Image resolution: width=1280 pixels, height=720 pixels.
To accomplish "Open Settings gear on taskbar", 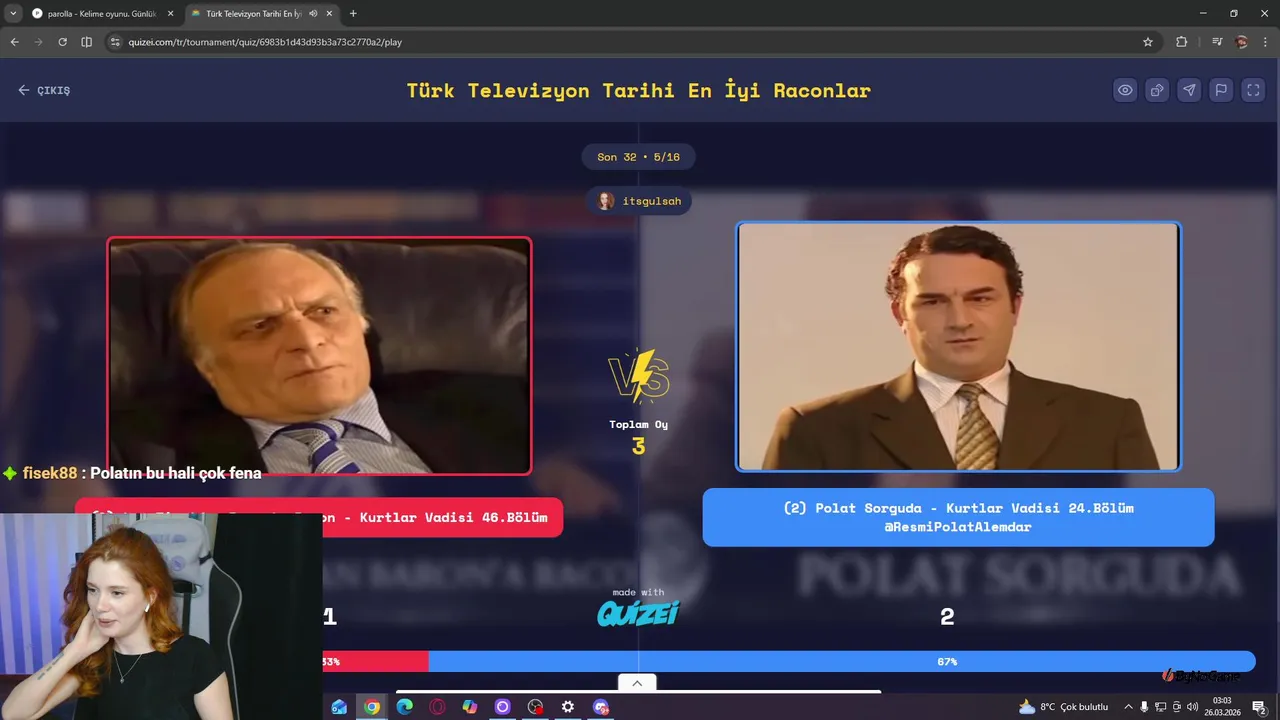I will tap(568, 707).
